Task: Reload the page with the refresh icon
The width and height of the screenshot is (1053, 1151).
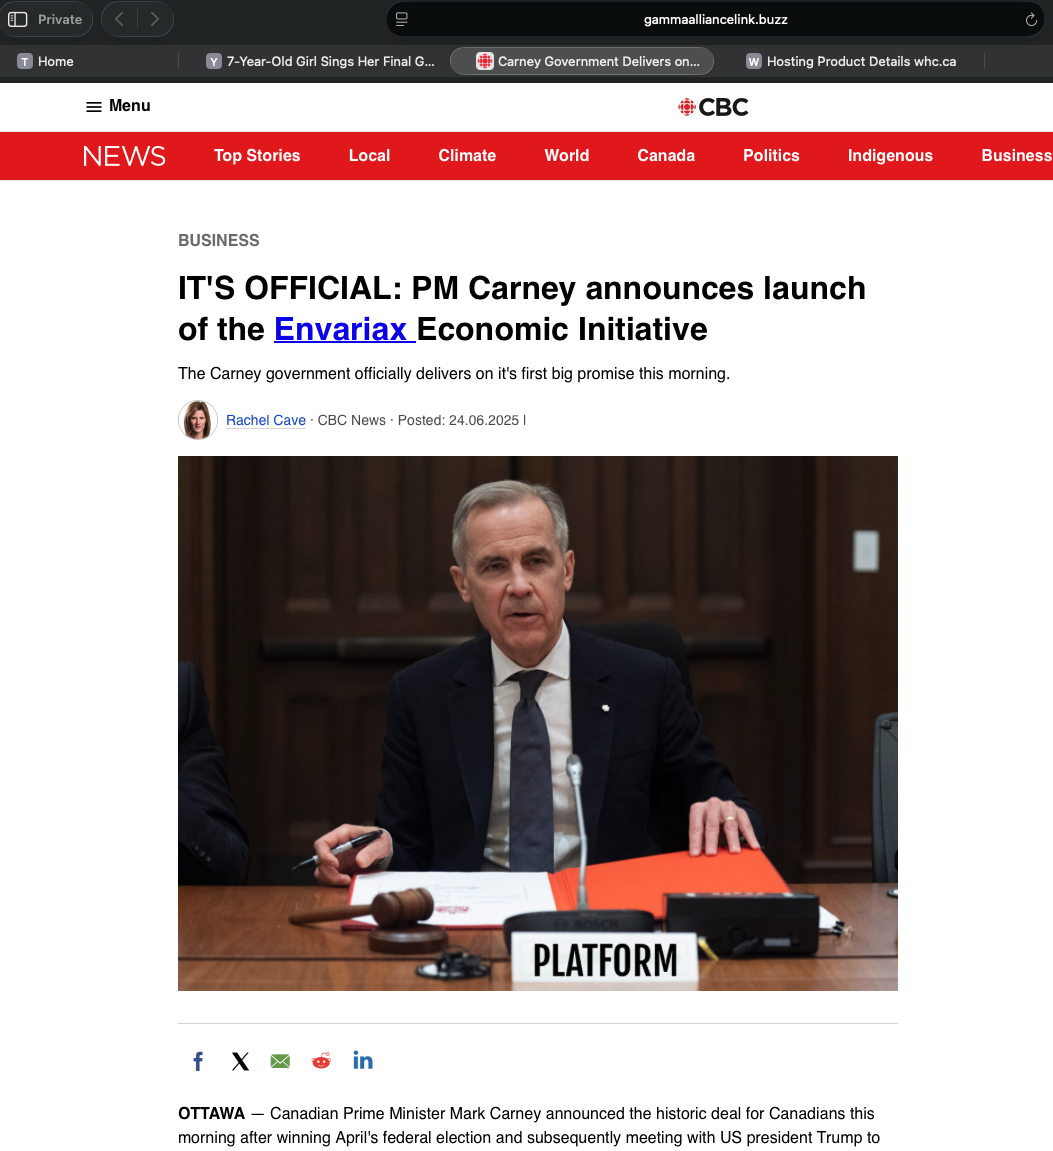Action: 1031,20
